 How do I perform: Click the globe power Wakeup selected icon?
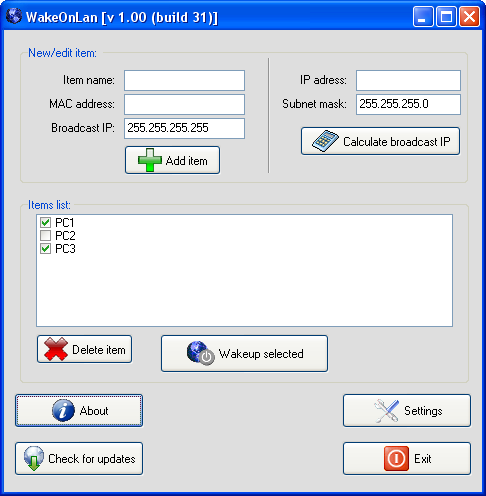point(200,353)
